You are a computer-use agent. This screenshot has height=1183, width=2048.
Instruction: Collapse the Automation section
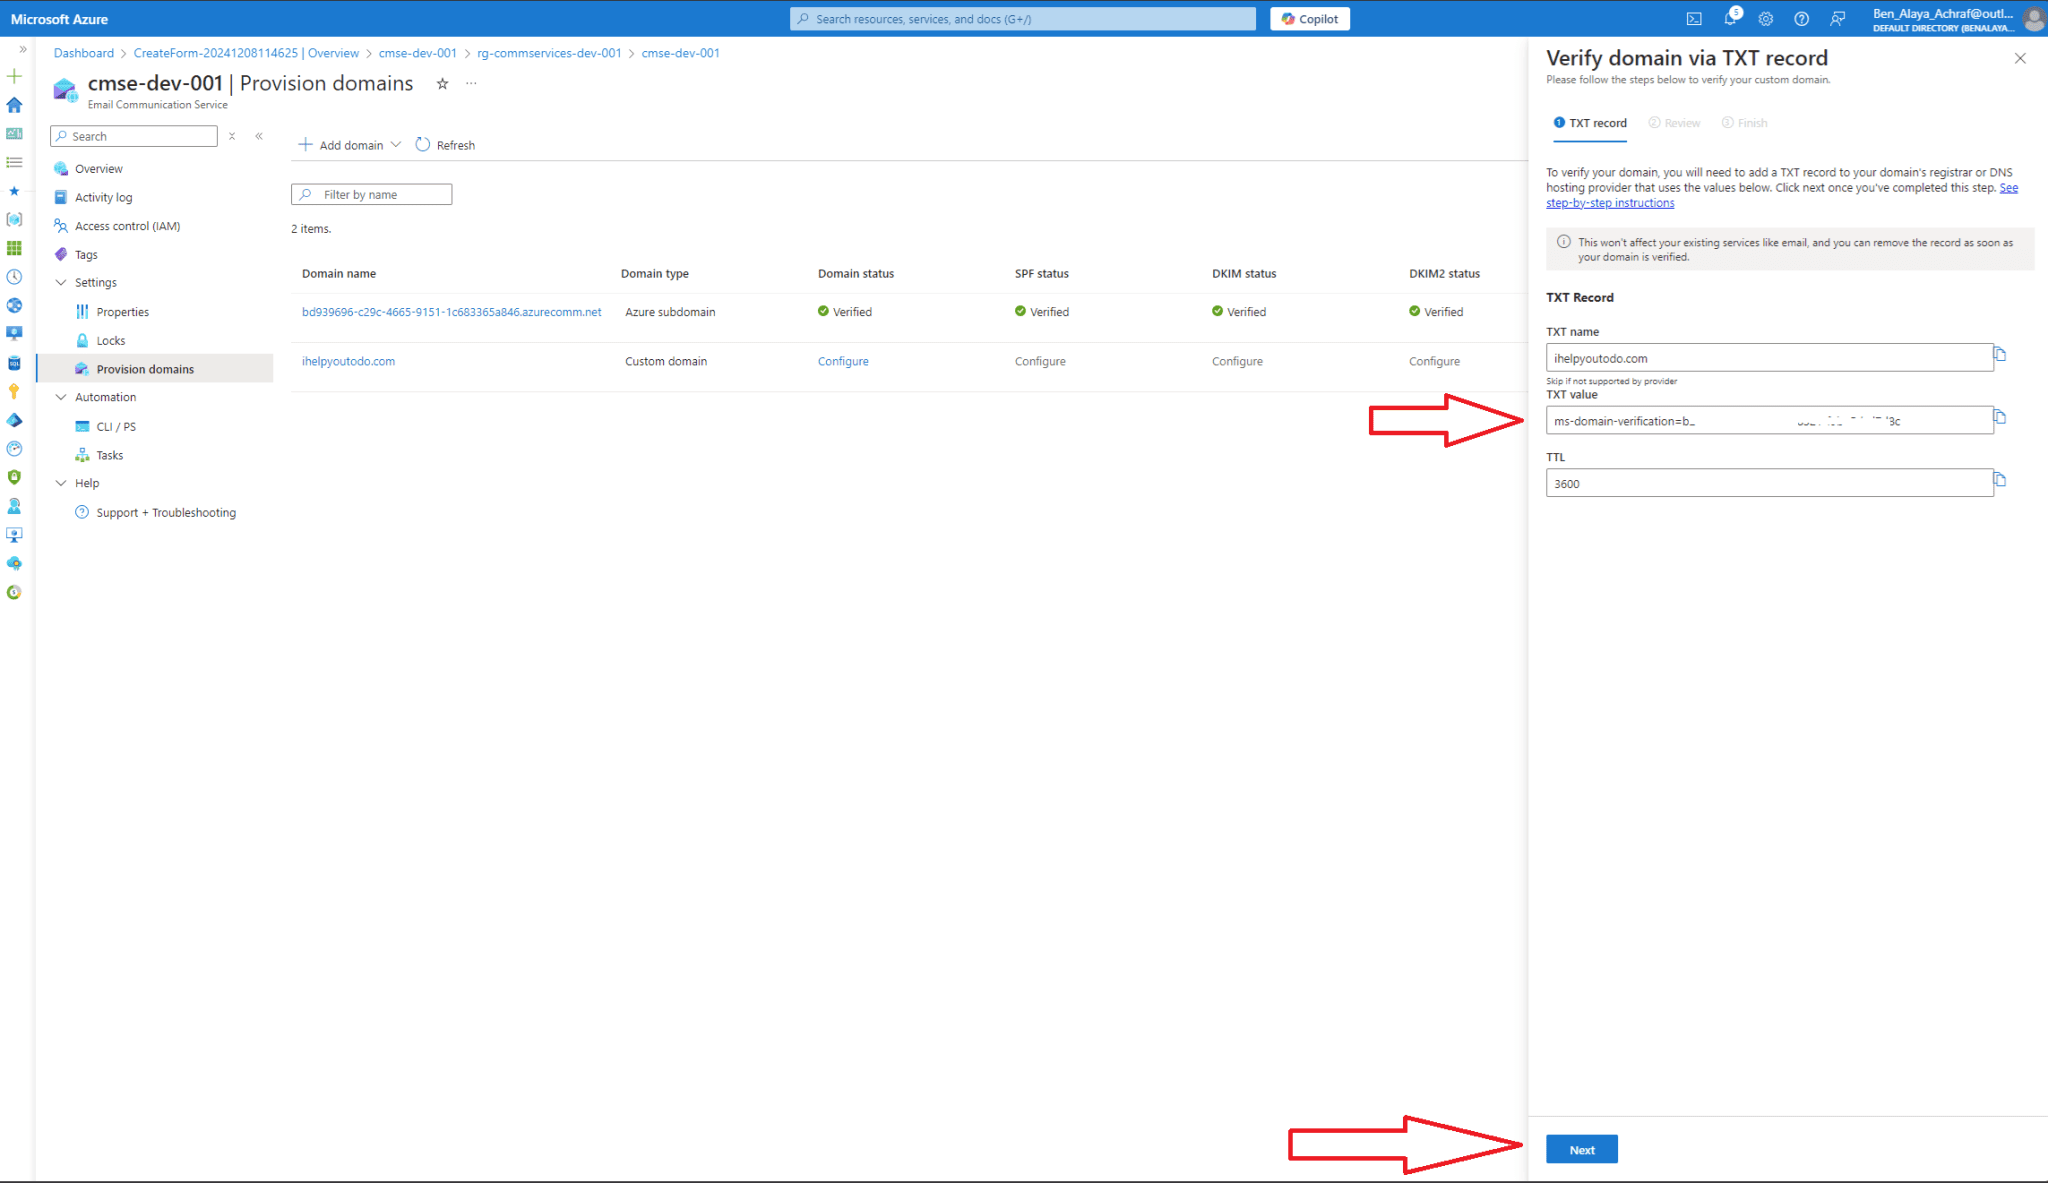tap(62, 396)
